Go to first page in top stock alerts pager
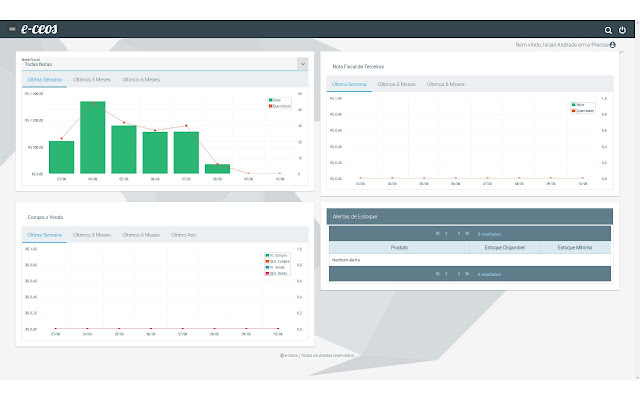Image resolution: width=640 pixels, height=400 pixels. click(x=438, y=233)
